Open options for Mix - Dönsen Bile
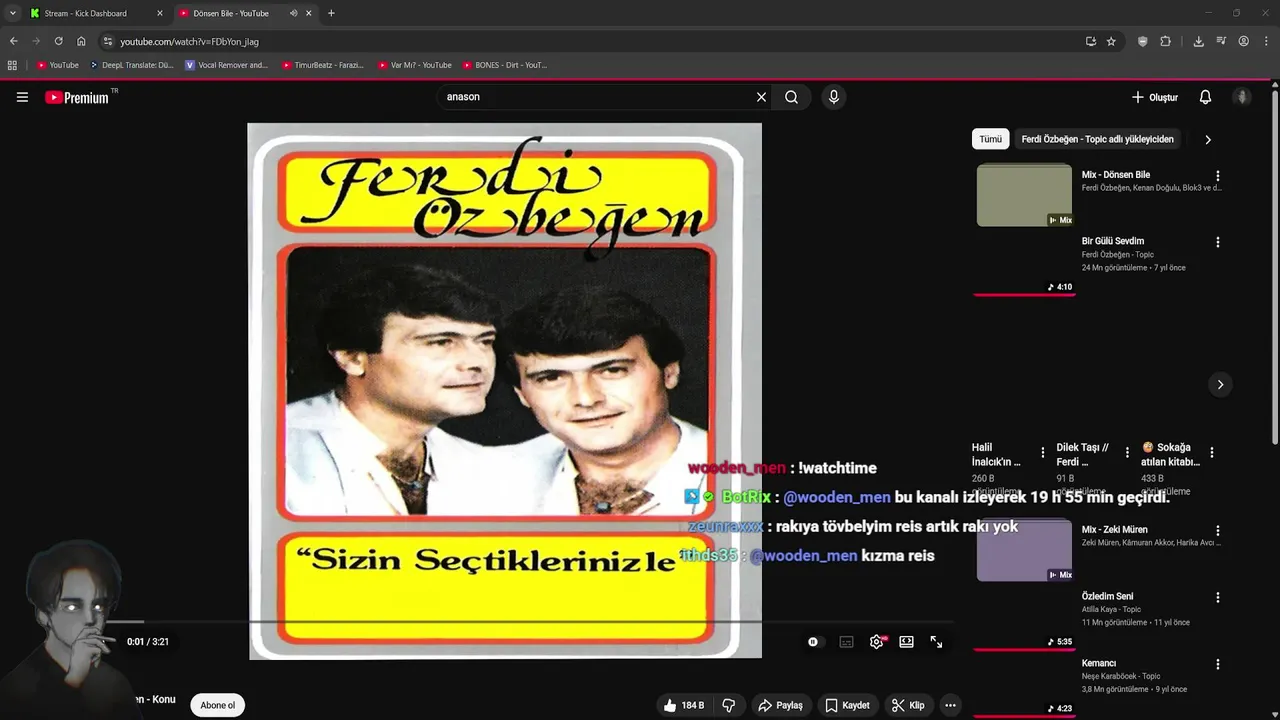The width and height of the screenshot is (1280, 720). pos(1217,176)
